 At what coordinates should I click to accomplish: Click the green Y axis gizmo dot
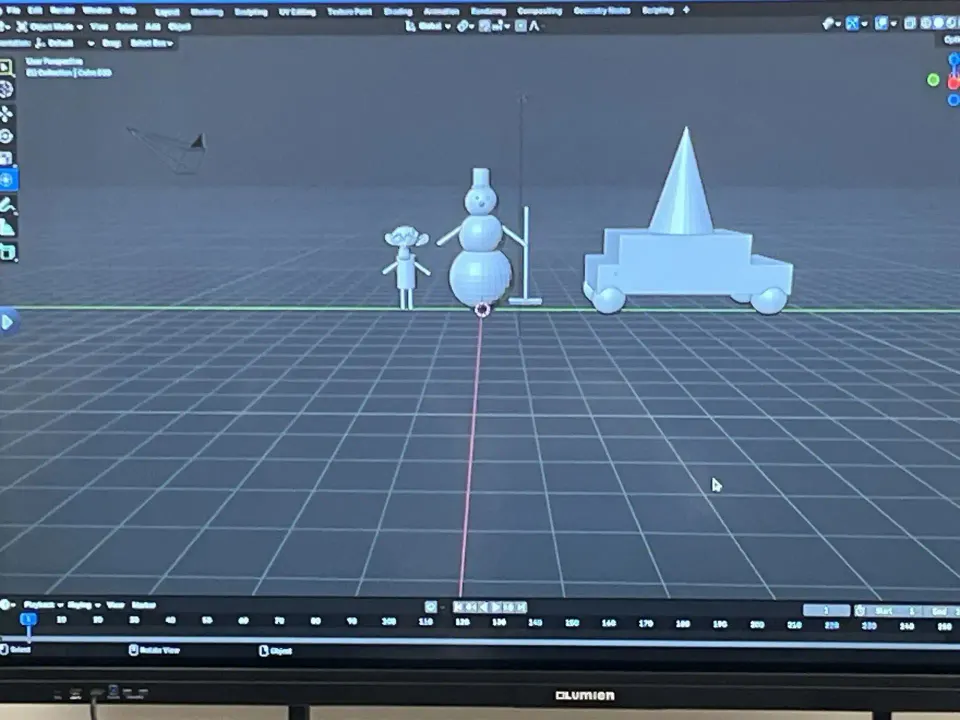point(933,80)
